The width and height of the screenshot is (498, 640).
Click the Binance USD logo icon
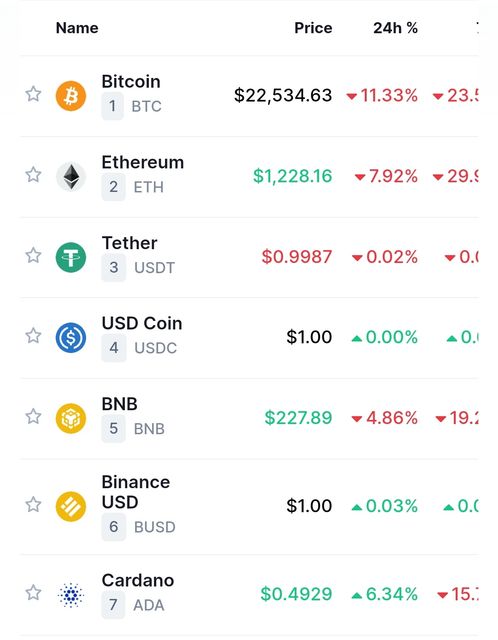click(71, 507)
